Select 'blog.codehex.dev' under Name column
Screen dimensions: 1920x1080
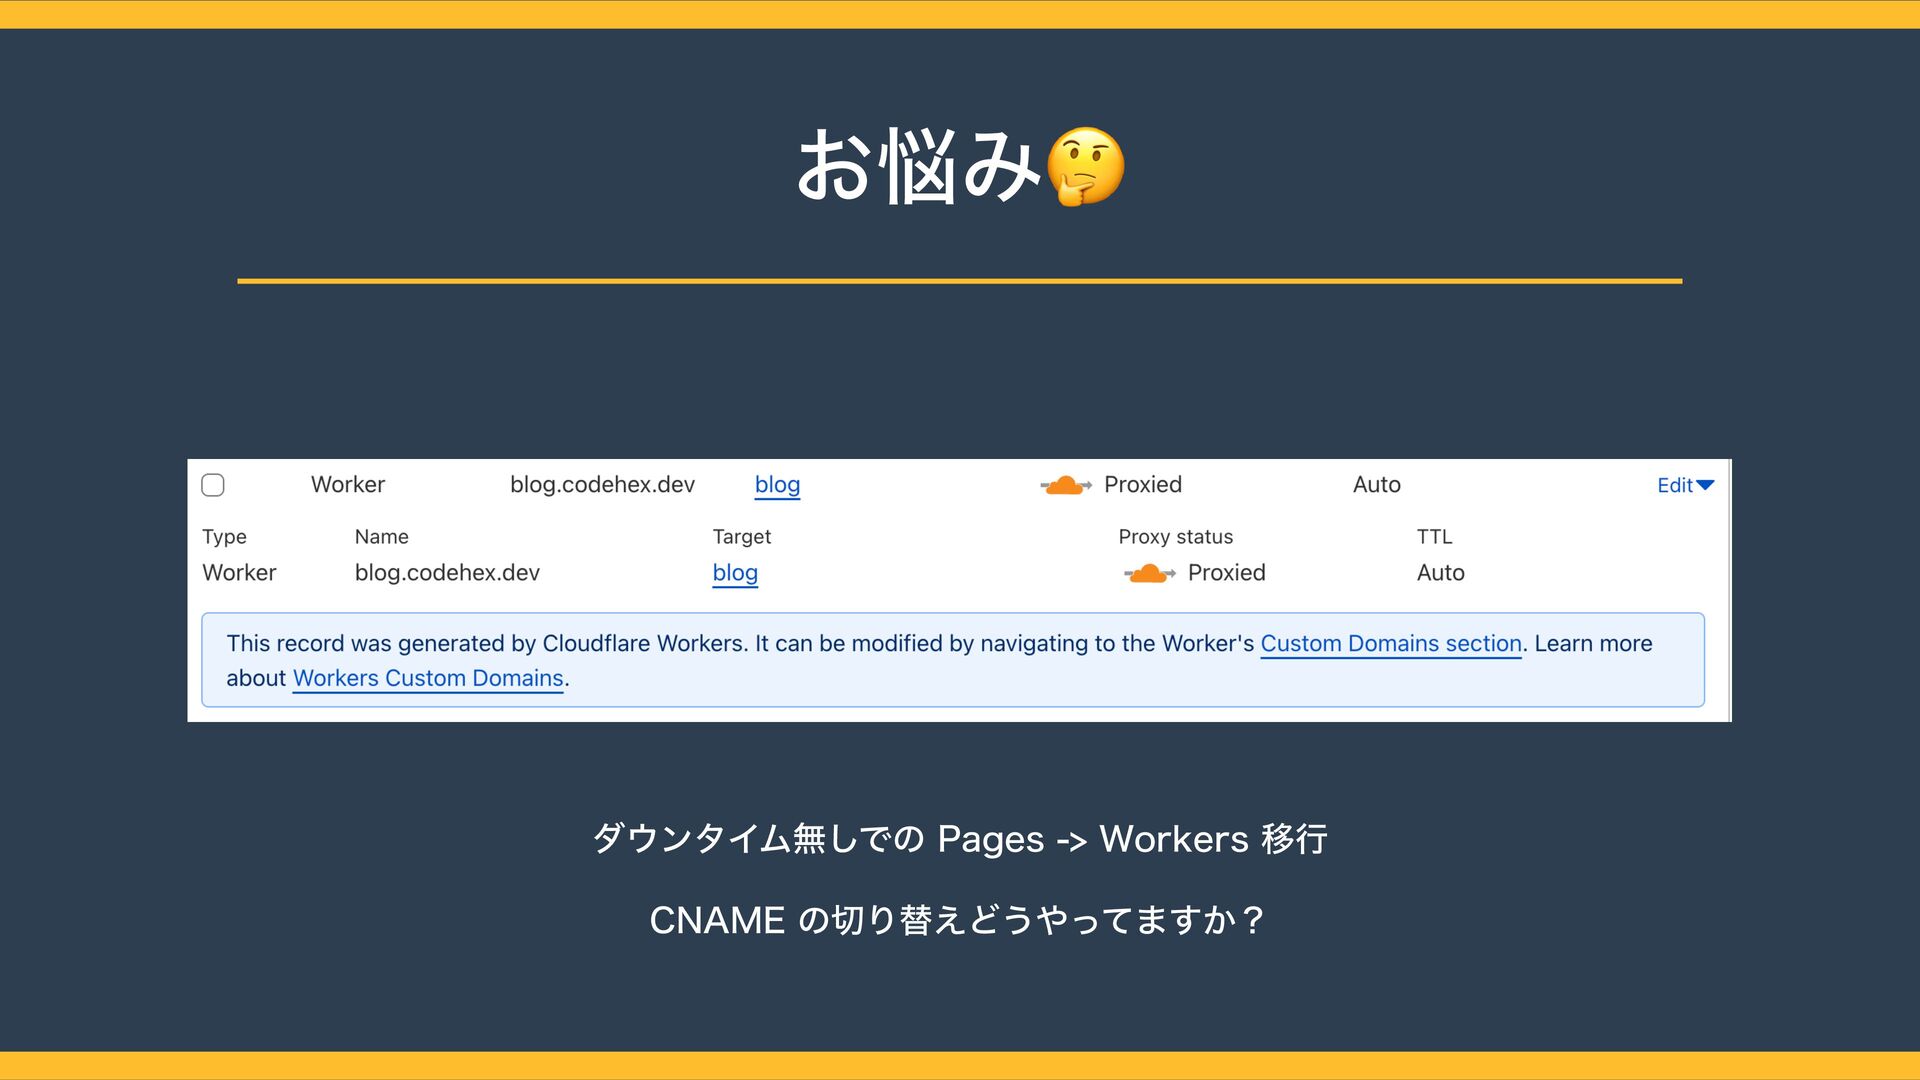(x=447, y=573)
